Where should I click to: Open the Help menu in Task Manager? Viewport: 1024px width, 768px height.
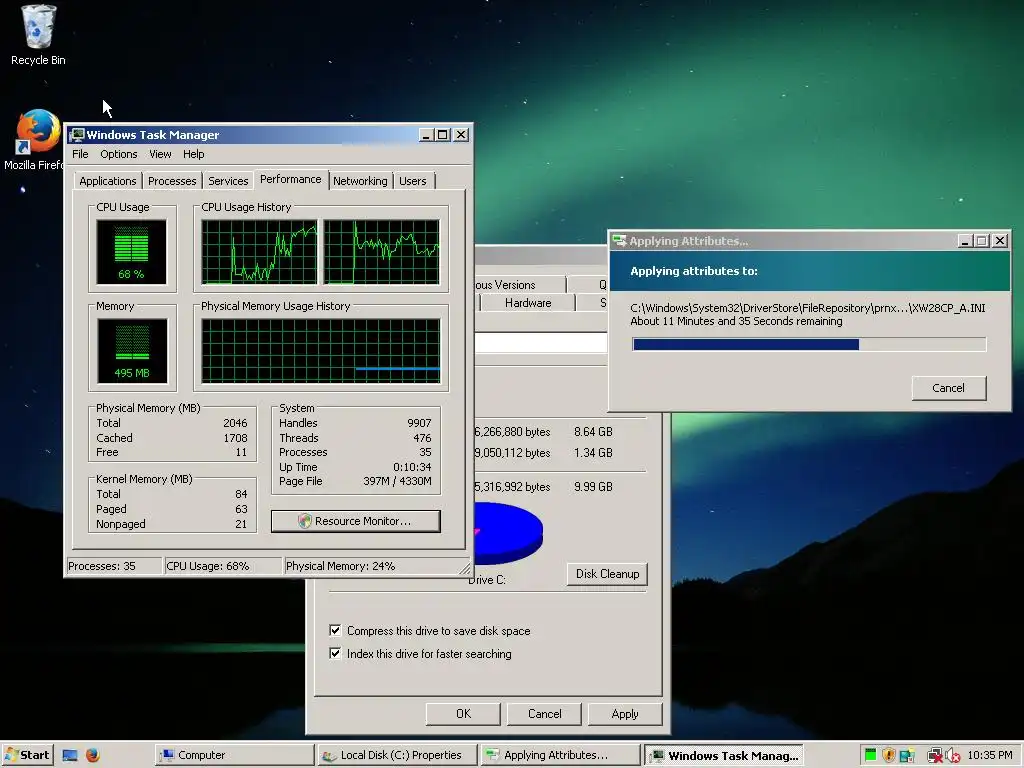[193, 154]
